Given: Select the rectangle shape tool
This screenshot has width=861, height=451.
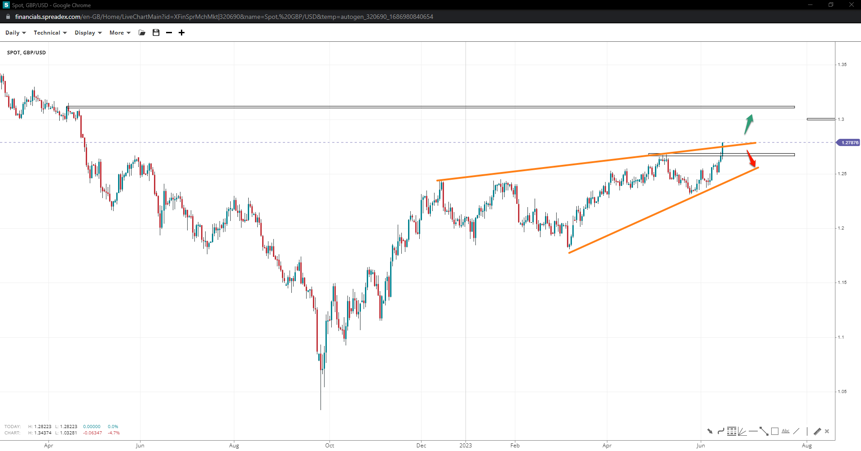Looking at the screenshot, I should coord(775,431).
